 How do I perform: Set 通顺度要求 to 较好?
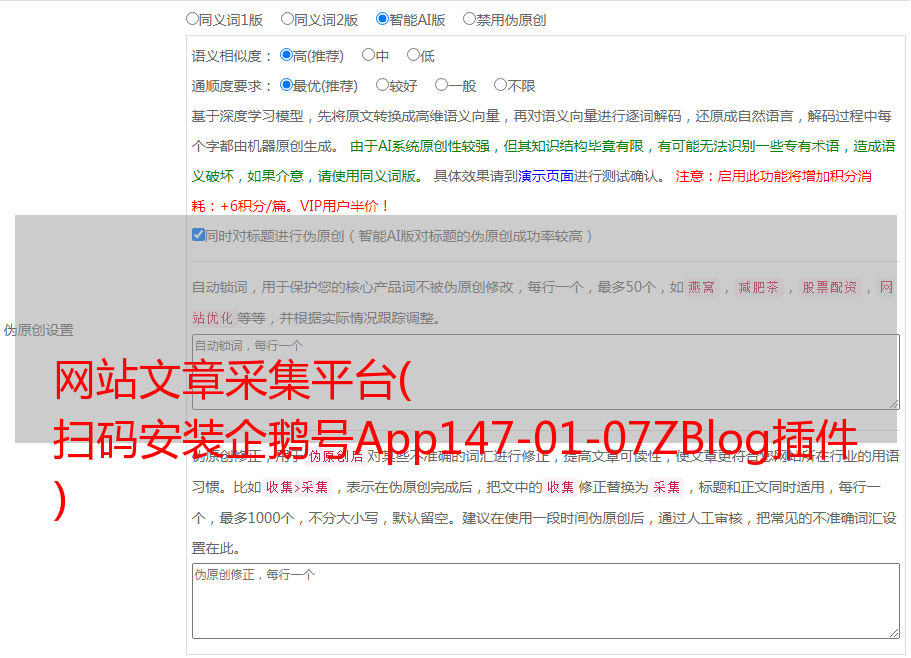(382, 85)
